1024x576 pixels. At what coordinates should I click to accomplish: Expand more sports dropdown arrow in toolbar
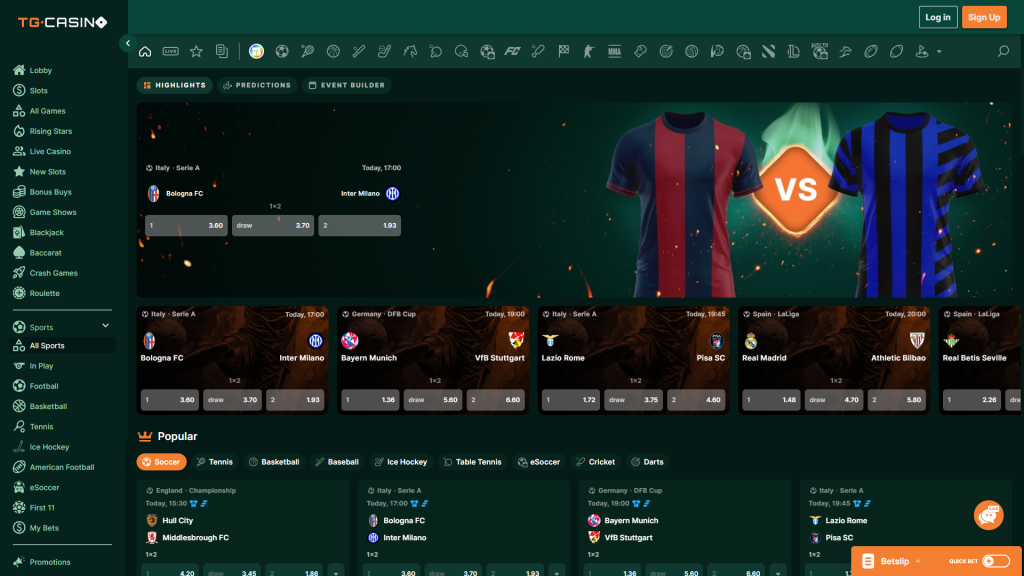939,52
